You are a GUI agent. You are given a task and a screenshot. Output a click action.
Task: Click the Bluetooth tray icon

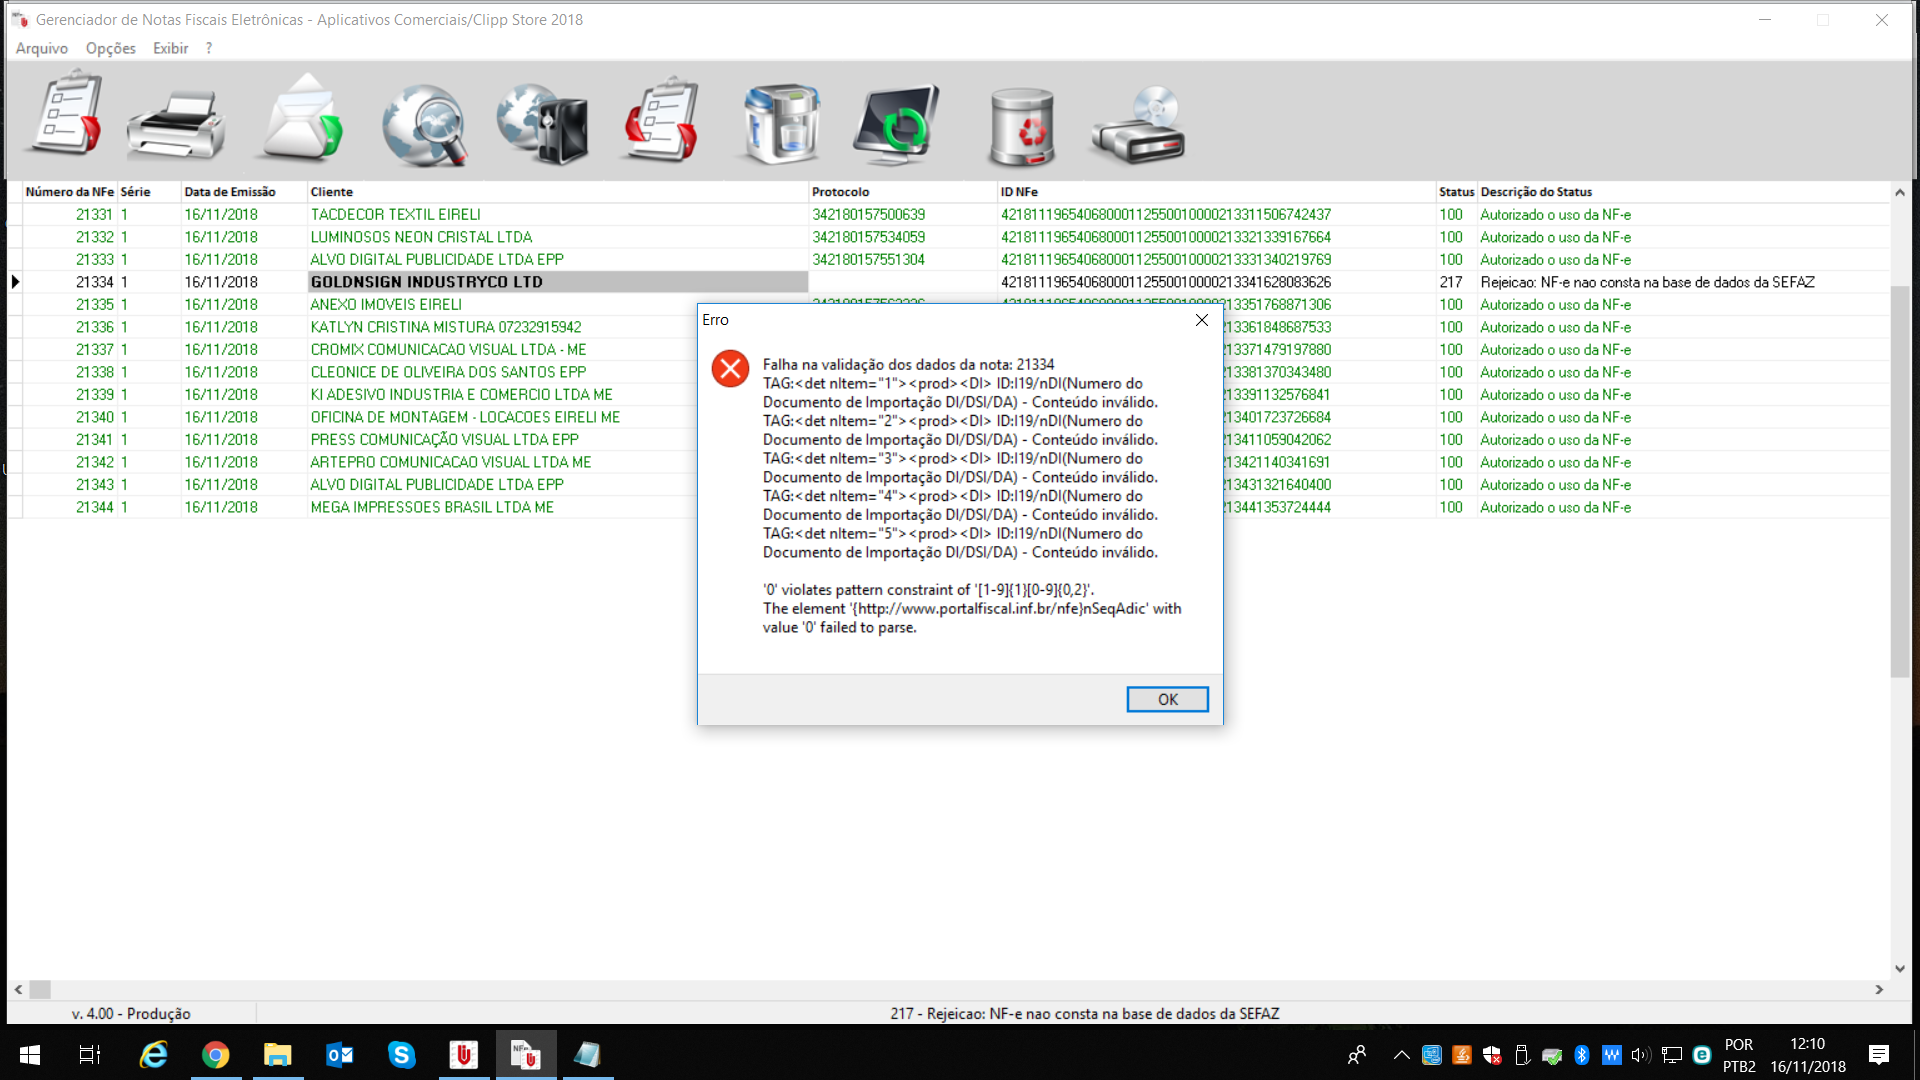[1582, 1055]
